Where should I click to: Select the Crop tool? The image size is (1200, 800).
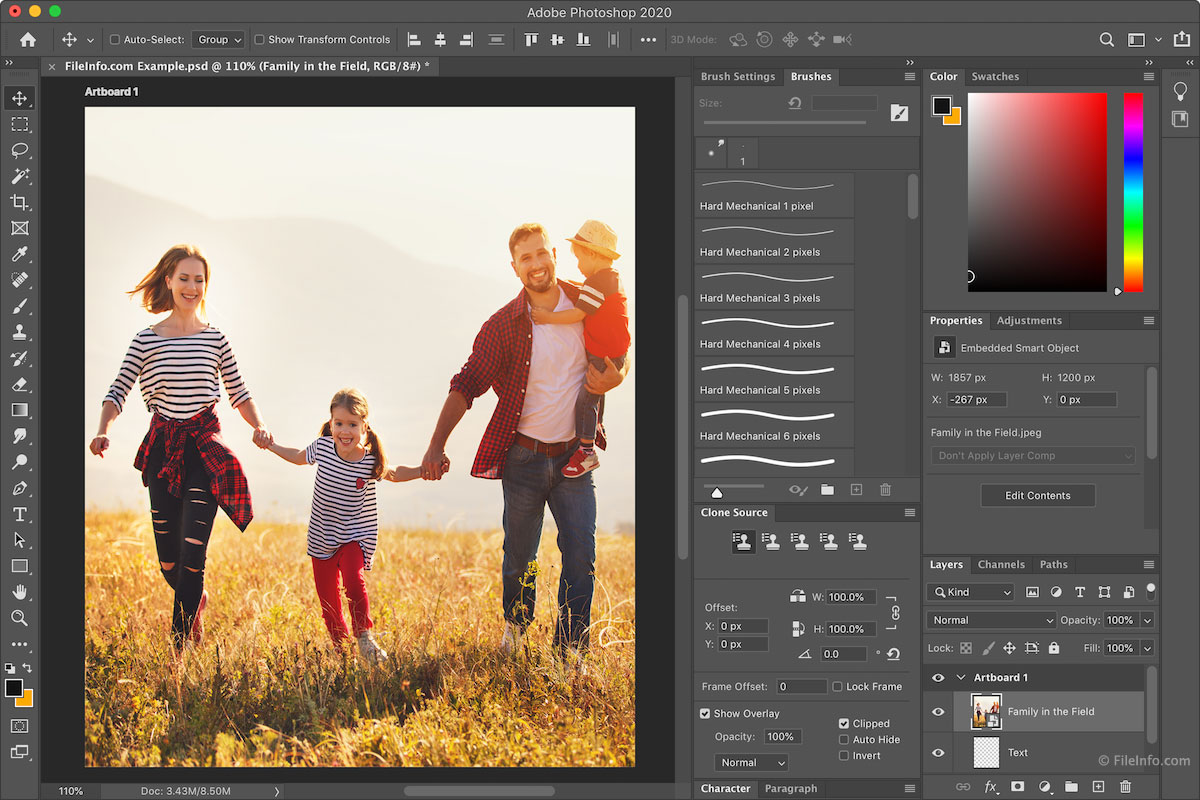pos(20,201)
